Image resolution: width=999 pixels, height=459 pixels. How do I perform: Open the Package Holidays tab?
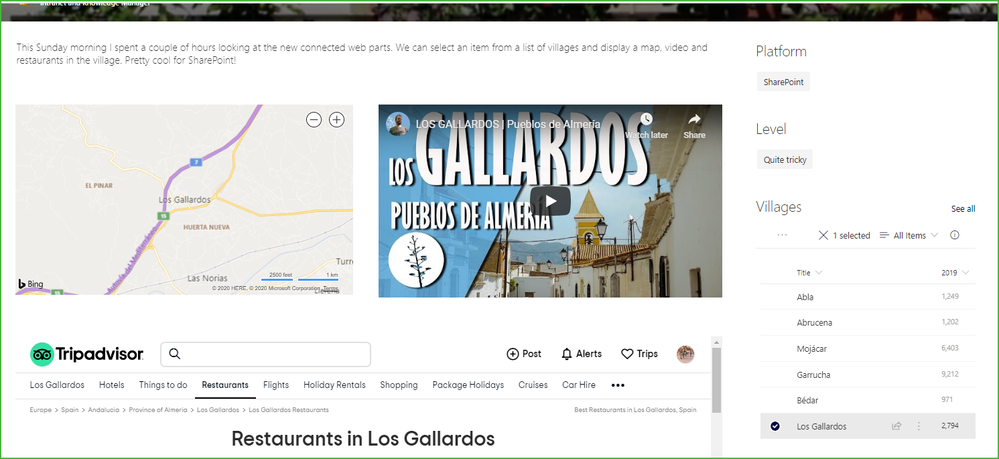point(468,385)
